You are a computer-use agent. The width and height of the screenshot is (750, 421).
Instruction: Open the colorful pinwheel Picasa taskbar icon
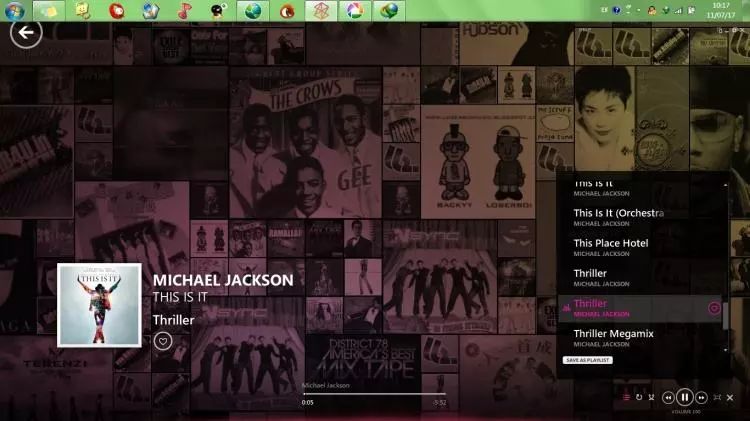coord(355,11)
